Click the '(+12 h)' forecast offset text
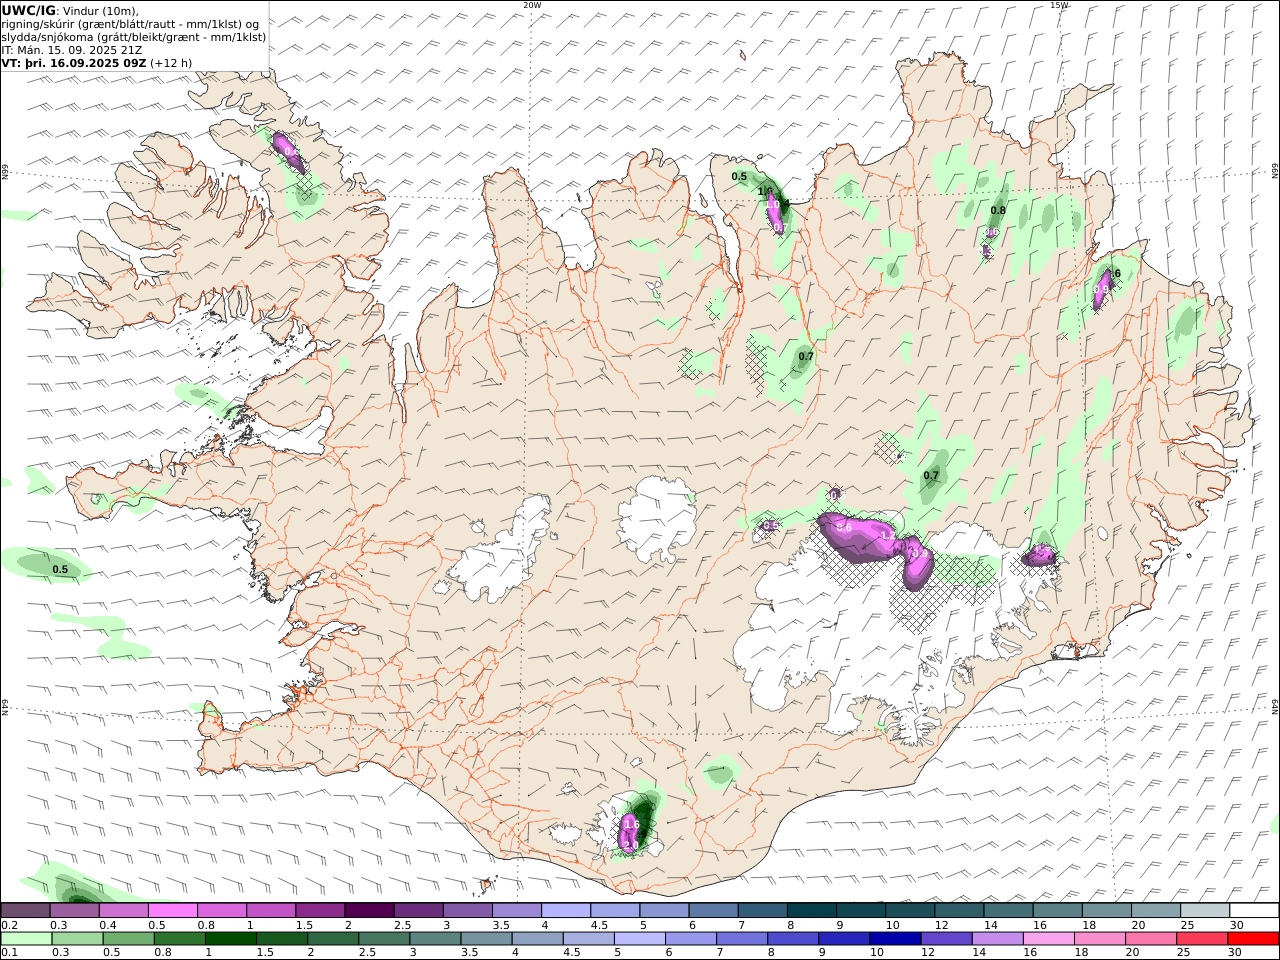The height and width of the screenshot is (960, 1280). point(171,63)
